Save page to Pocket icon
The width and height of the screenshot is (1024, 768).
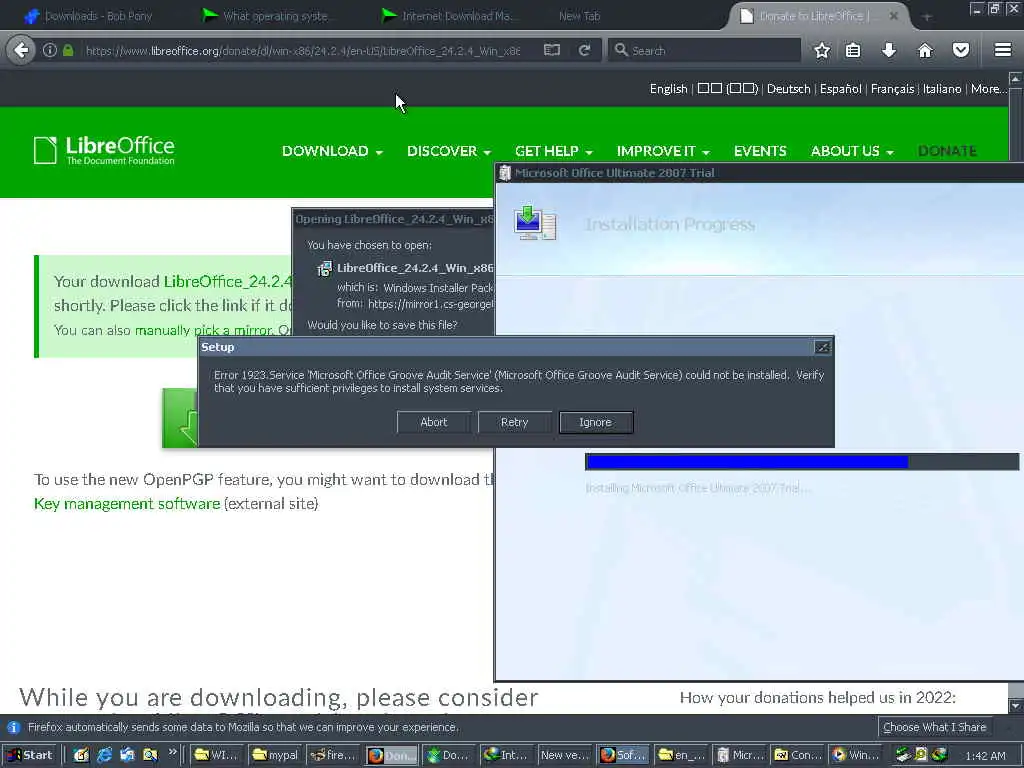[960, 50]
